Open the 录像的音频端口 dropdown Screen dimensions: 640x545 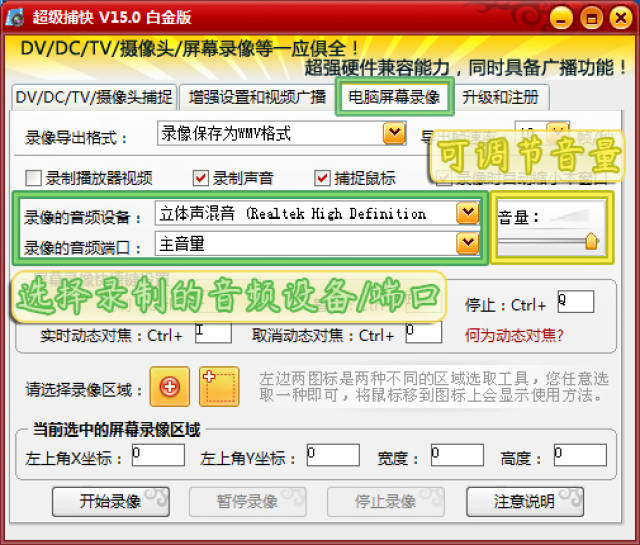(x=468, y=243)
